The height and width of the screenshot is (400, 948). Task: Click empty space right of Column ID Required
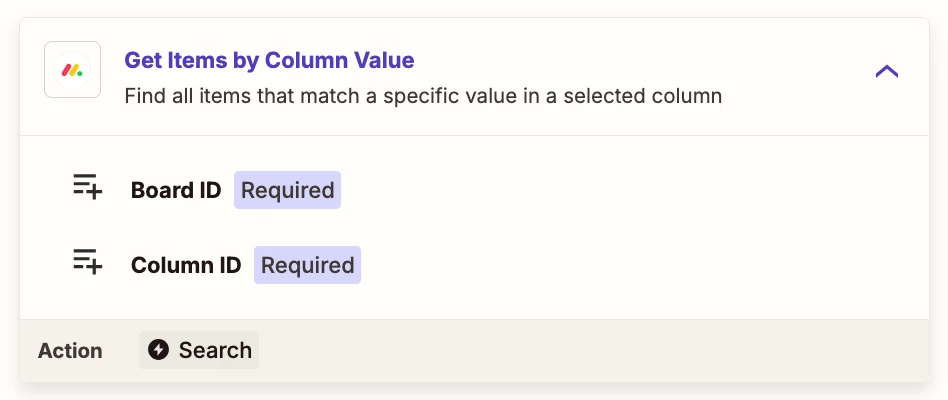pyautogui.click(x=641, y=265)
